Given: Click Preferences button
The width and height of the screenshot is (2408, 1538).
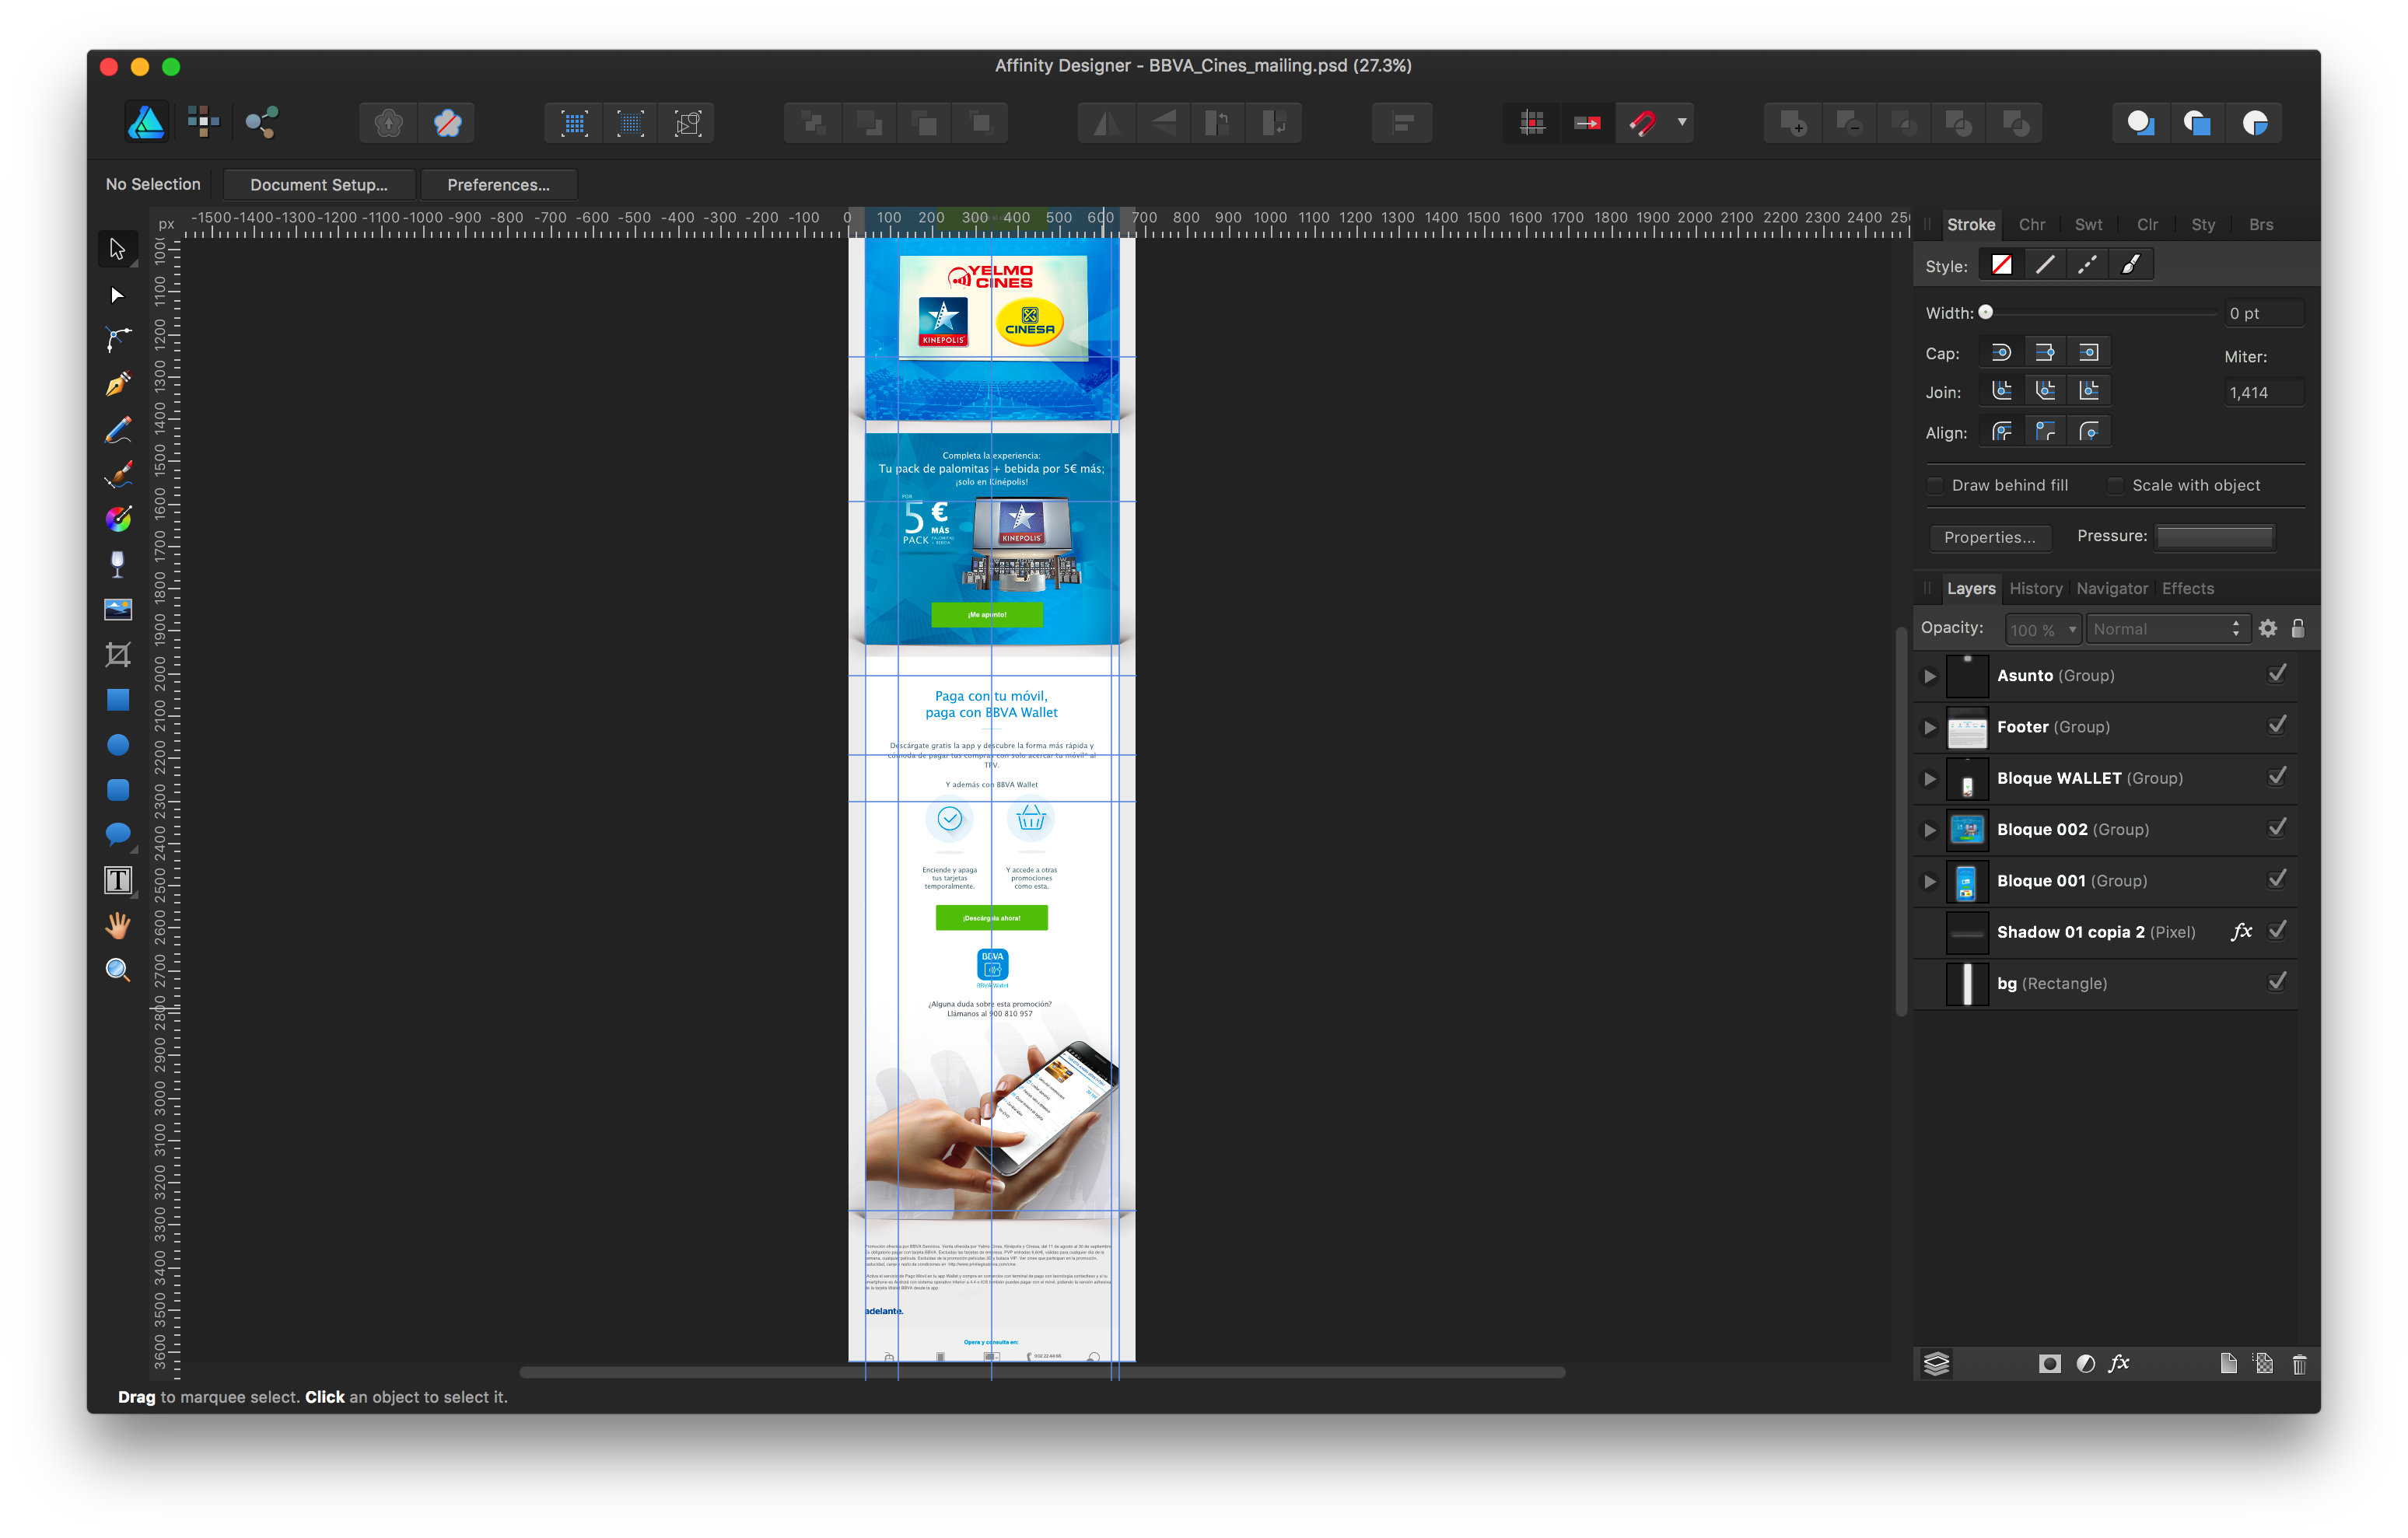Looking at the screenshot, I should pyautogui.click(x=498, y=185).
